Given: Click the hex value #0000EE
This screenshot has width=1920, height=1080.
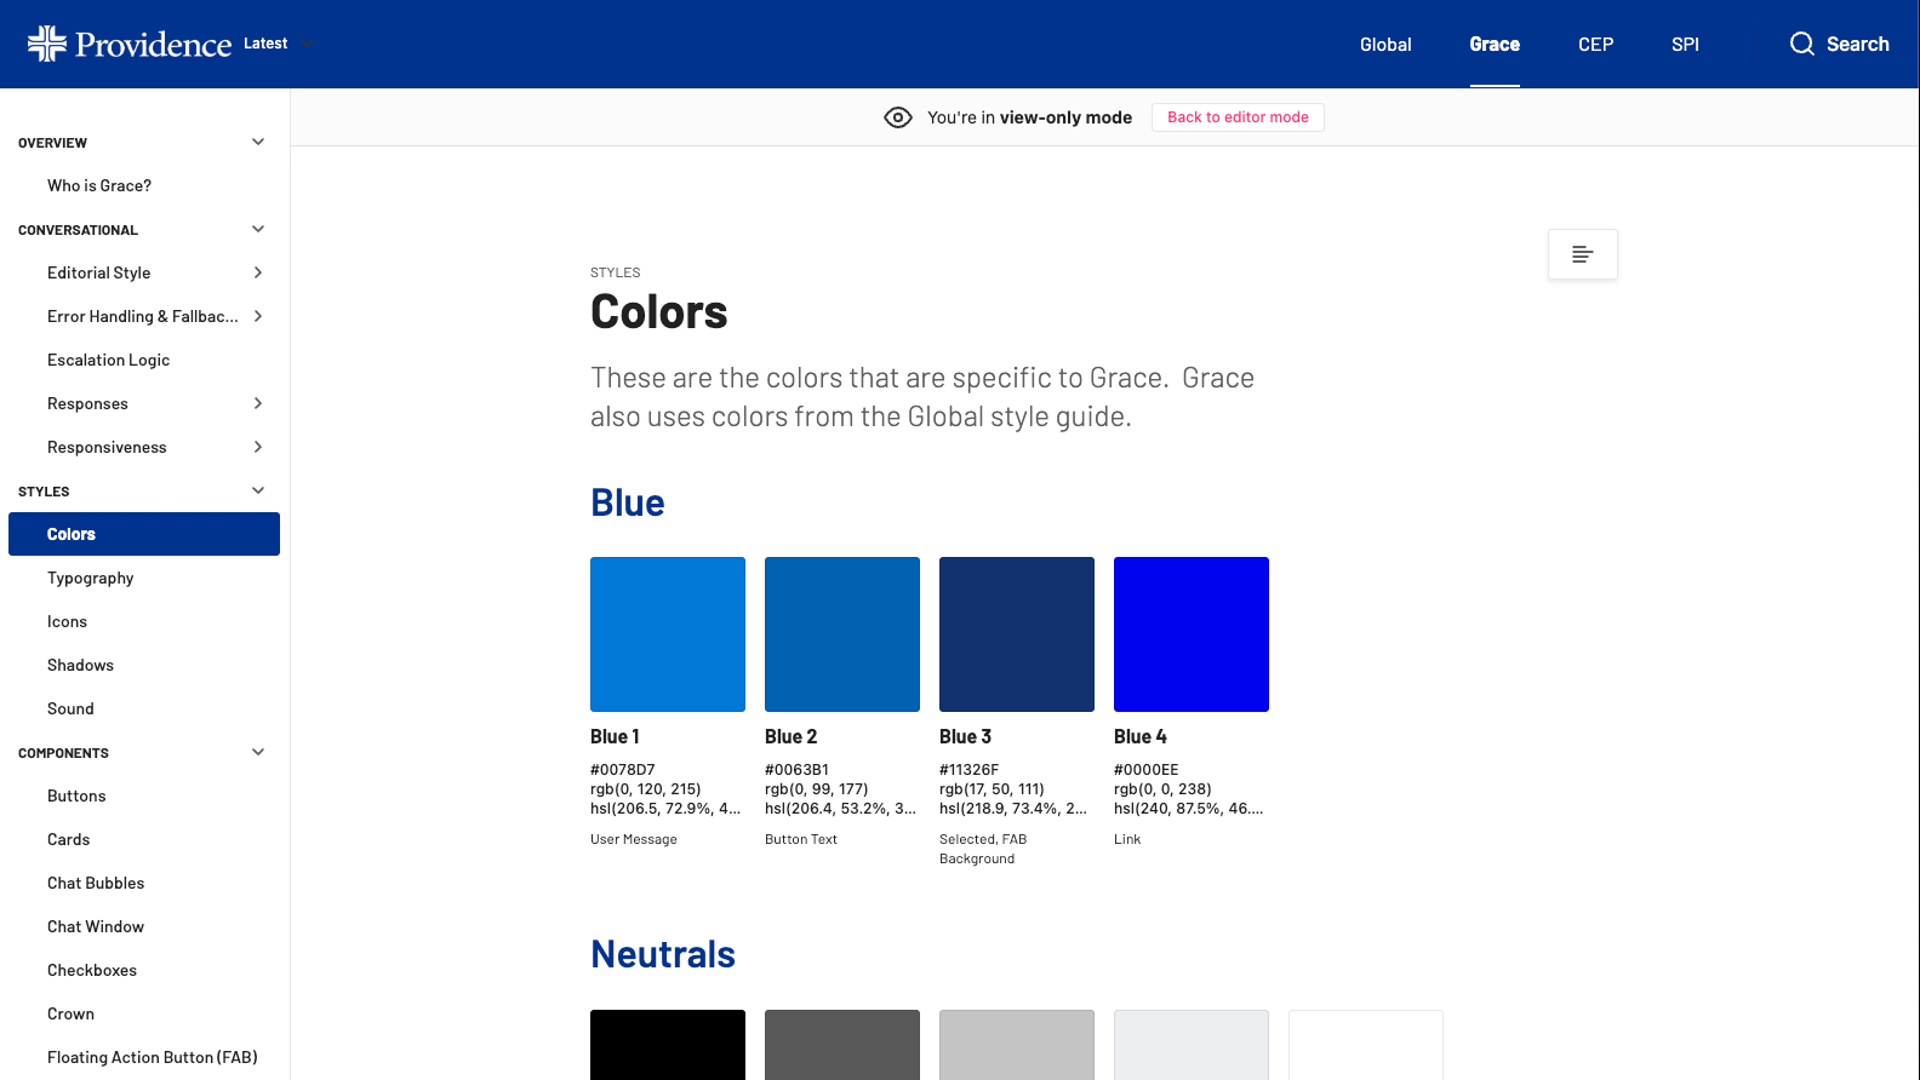Looking at the screenshot, I should (x=1146, y=770).
